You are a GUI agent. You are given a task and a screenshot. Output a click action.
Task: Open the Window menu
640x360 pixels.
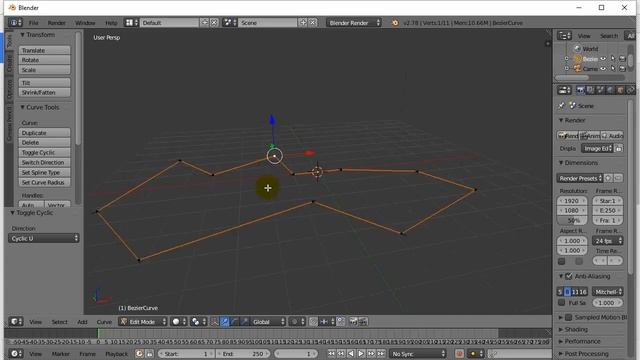click(x=85, y=23)
